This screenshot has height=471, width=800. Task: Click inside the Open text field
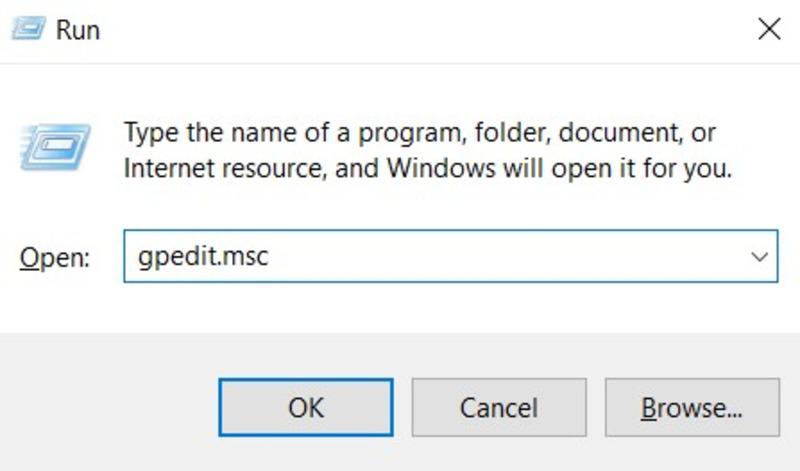[500, 257]
